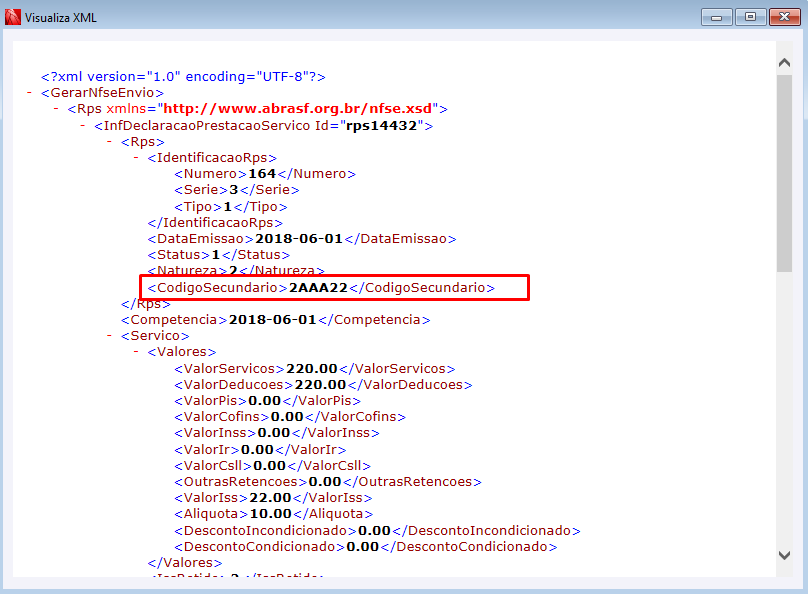Viewport: 808px width, 594px height.
Task: Select the Competencia value 2018-06-01
Action: [x=273, y=319]
